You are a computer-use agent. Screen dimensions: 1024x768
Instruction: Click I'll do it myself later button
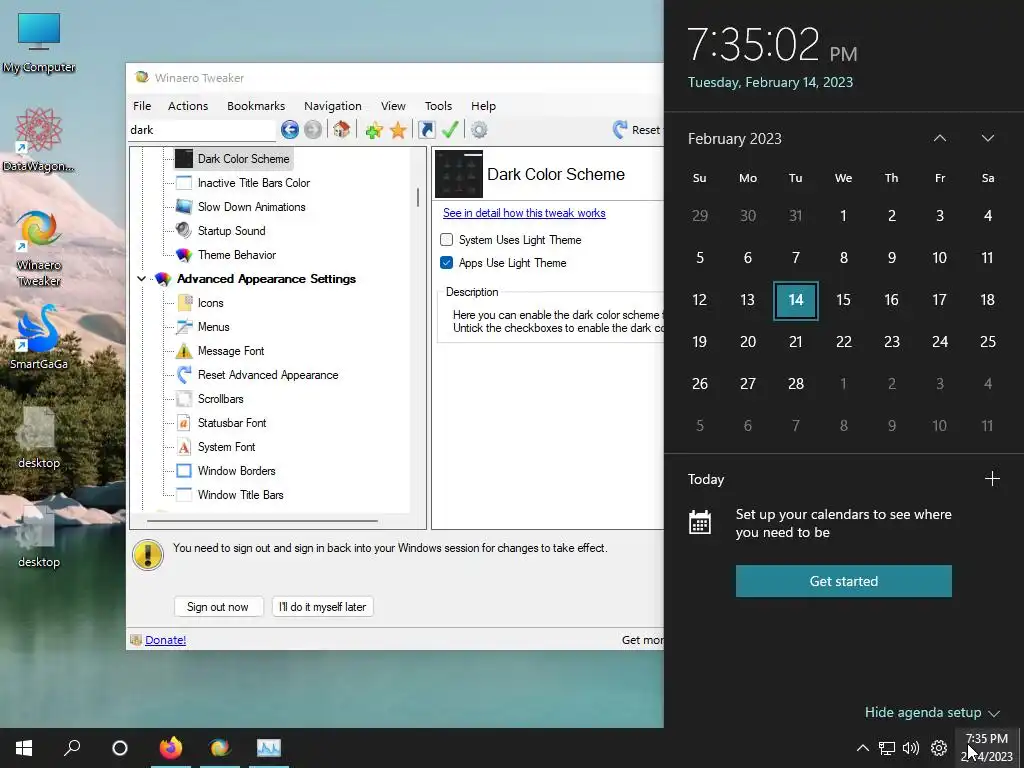tap(323, 607)
